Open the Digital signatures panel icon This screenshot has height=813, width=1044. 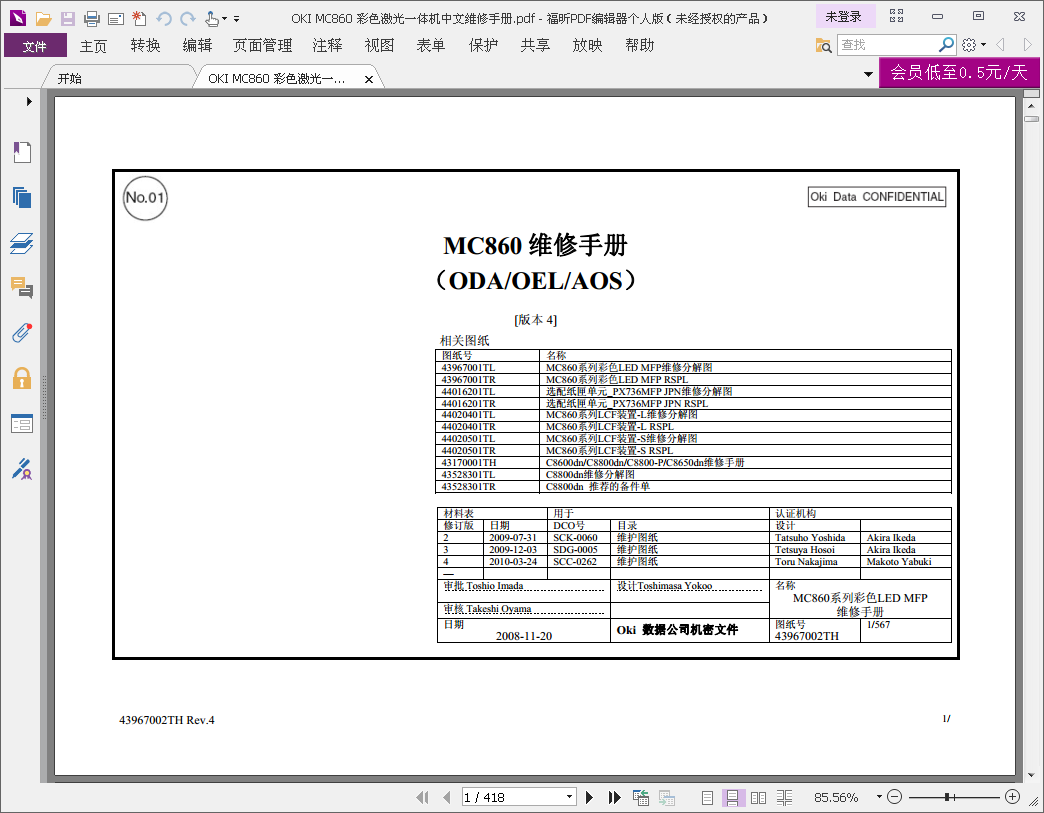[22, 469]
